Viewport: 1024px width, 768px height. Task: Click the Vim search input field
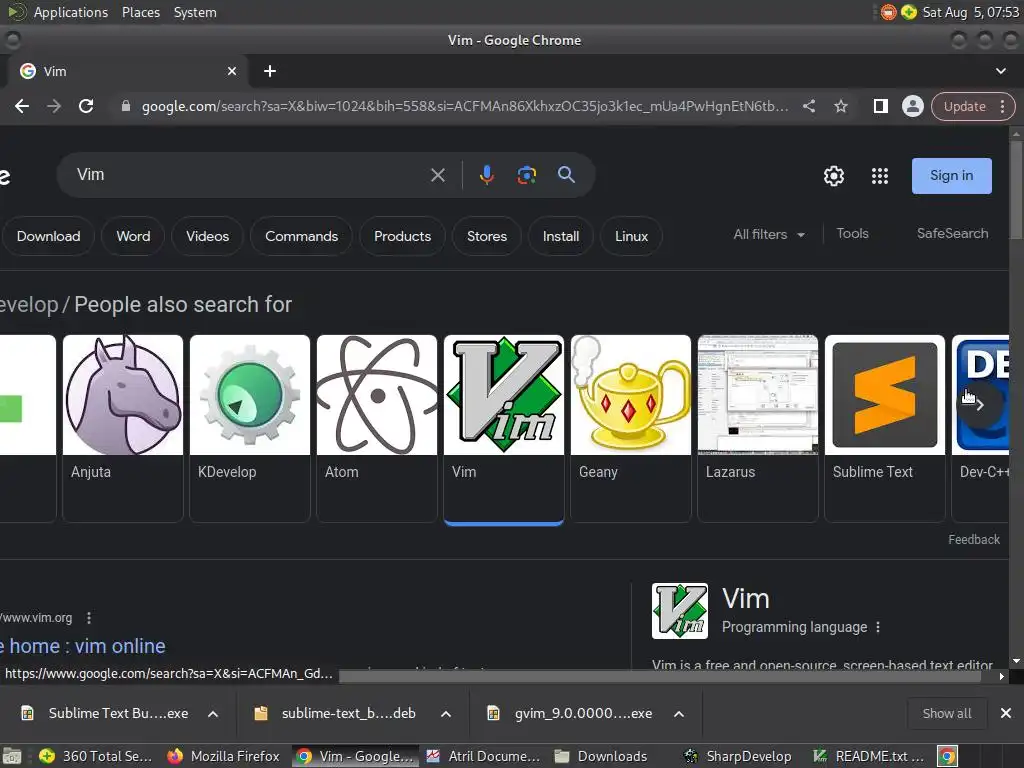pos(248,175)
